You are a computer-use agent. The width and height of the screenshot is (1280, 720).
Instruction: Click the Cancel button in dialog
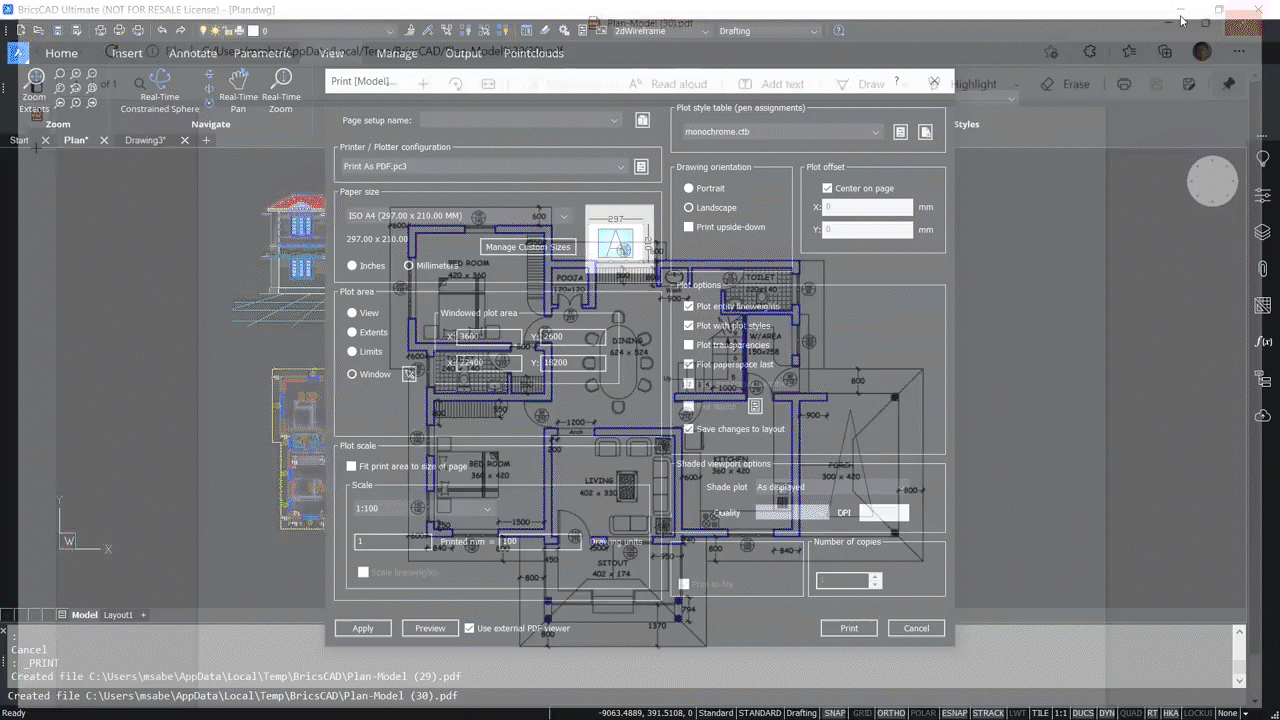(x=916, y=628)
